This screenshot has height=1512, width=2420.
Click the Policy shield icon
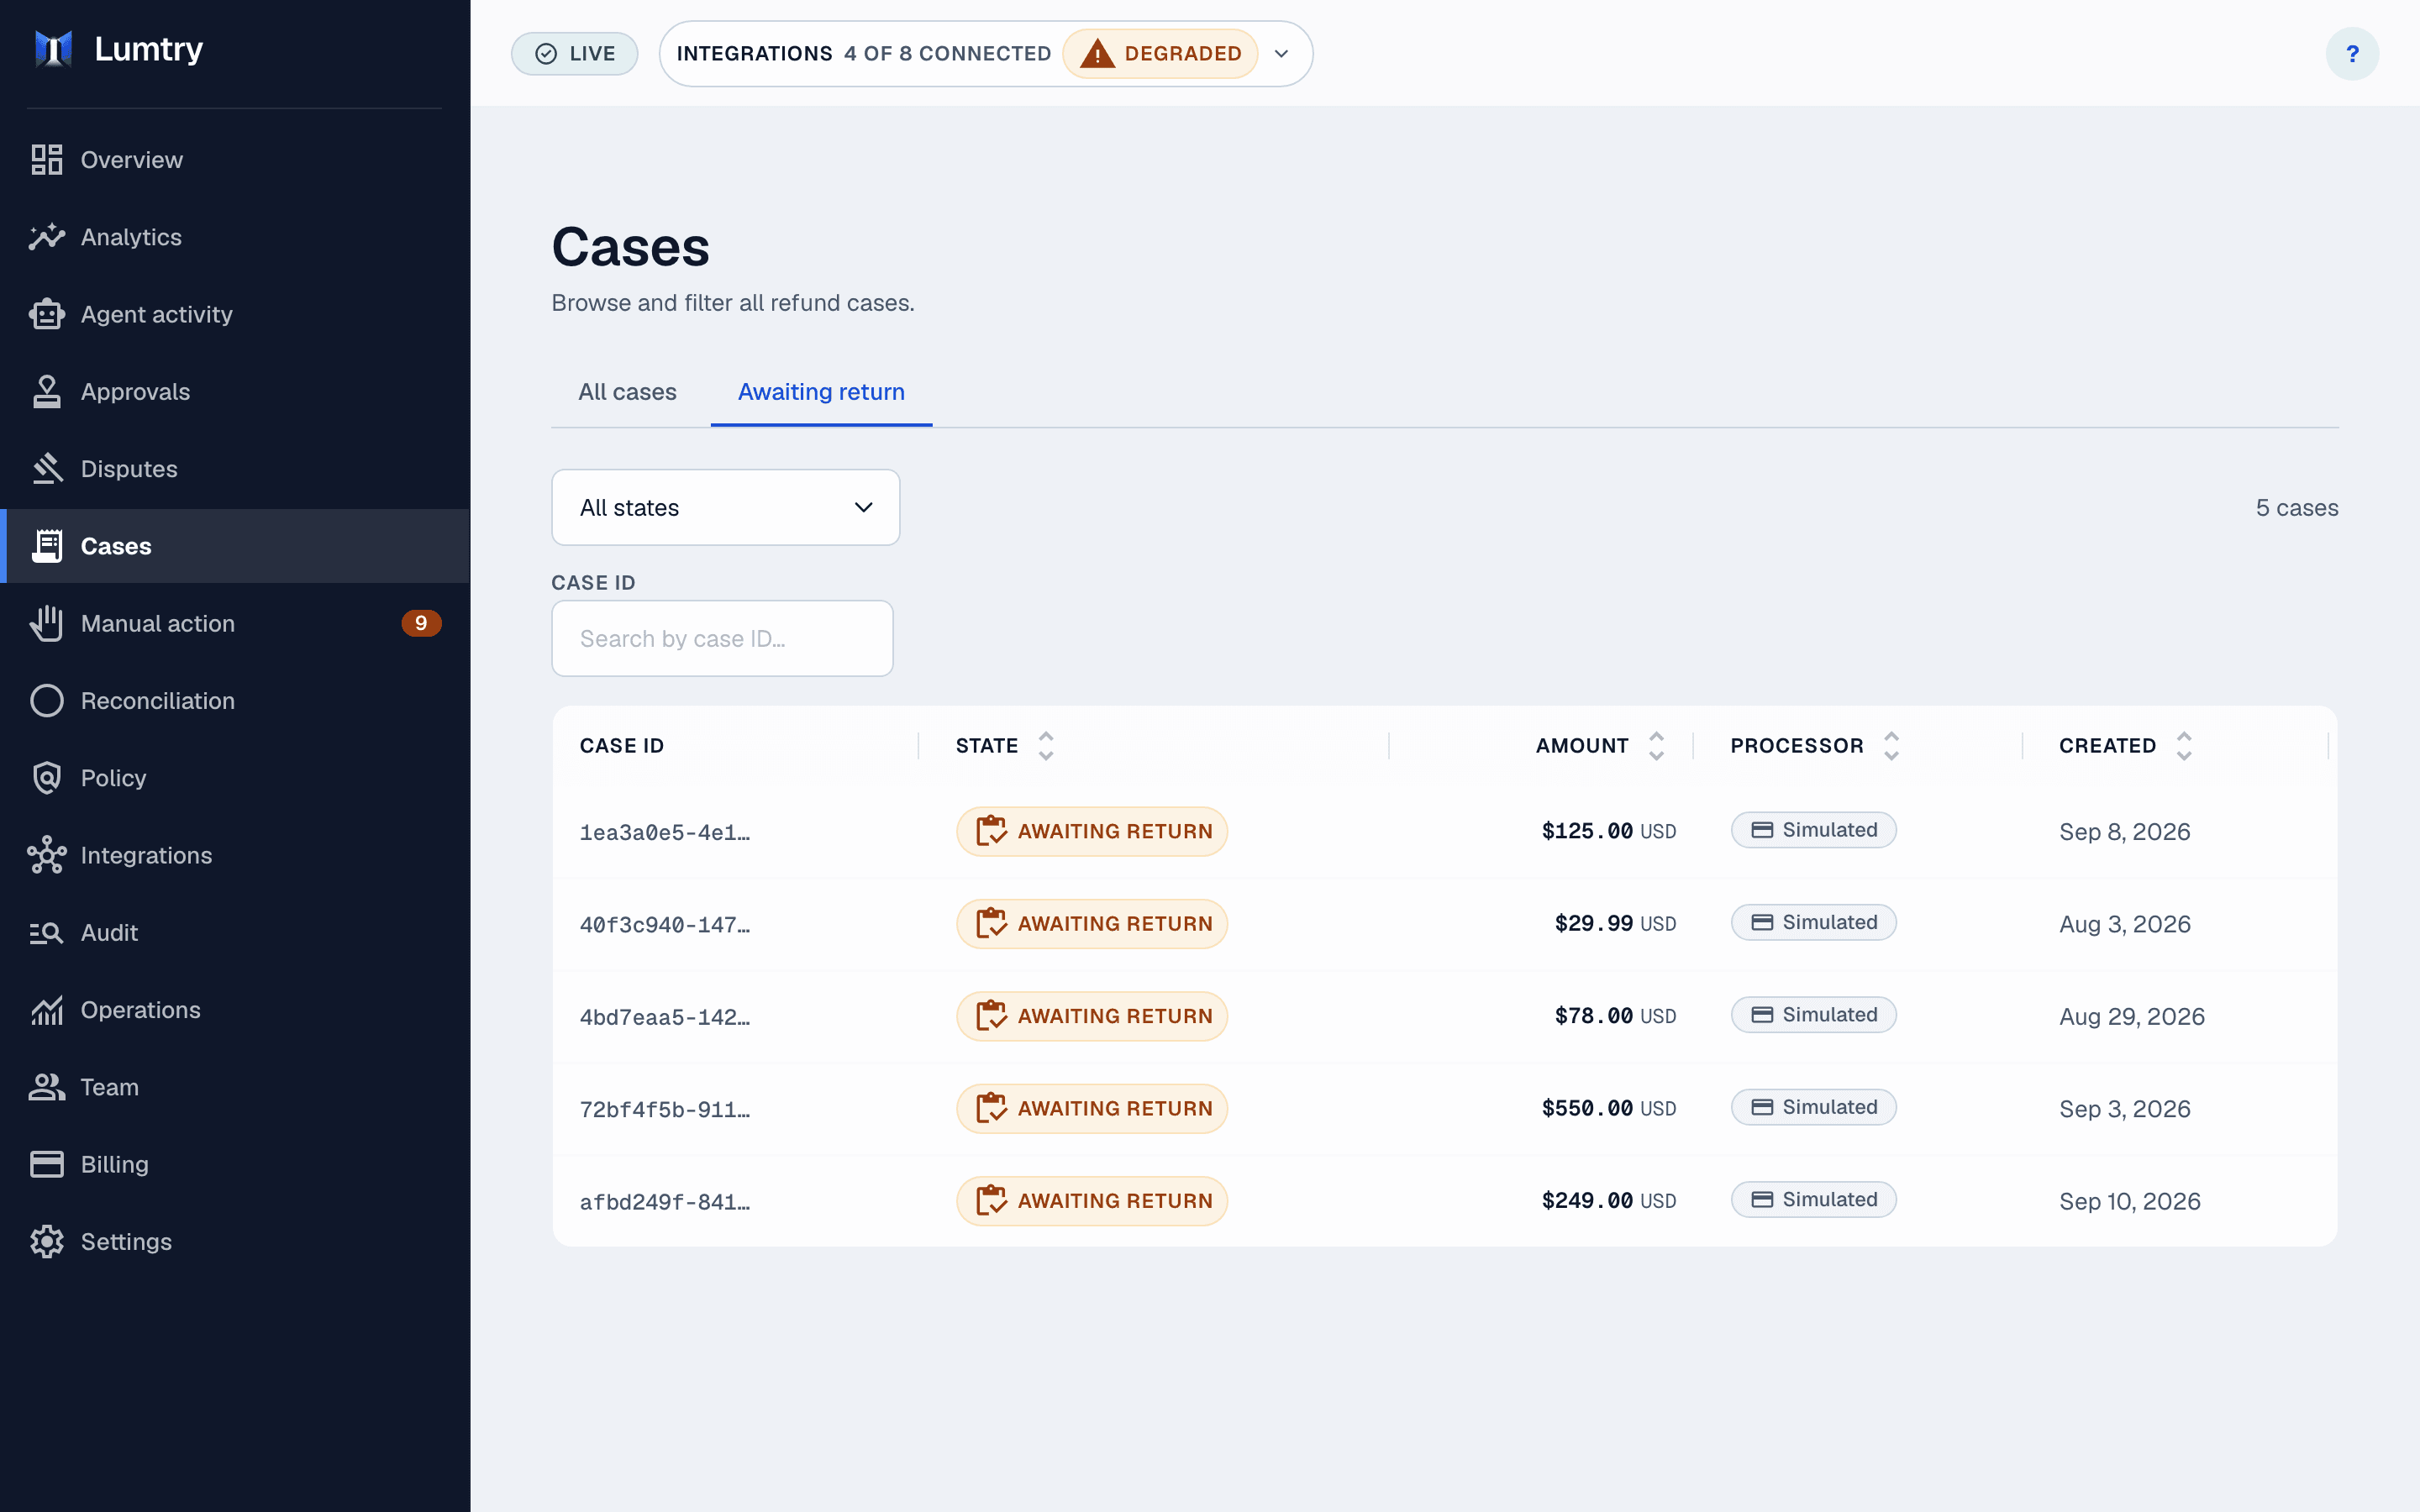click(47, 778)
